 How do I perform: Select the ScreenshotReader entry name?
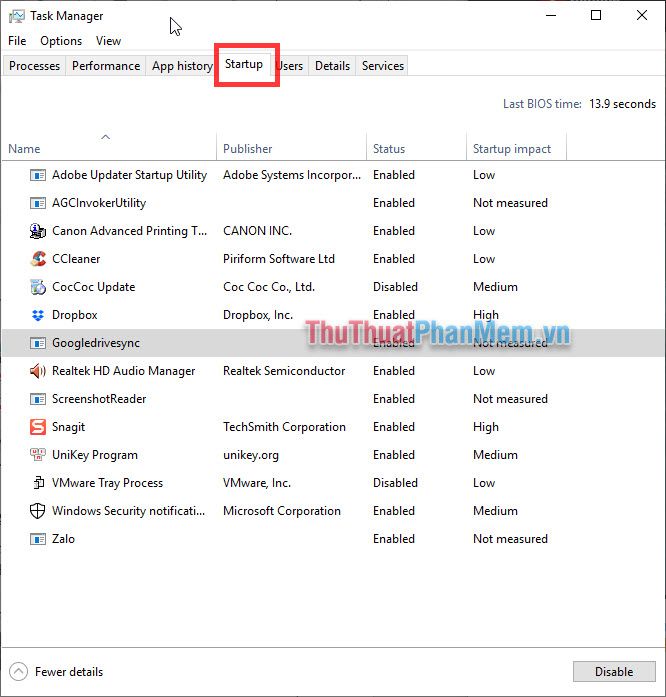(99, 399)
